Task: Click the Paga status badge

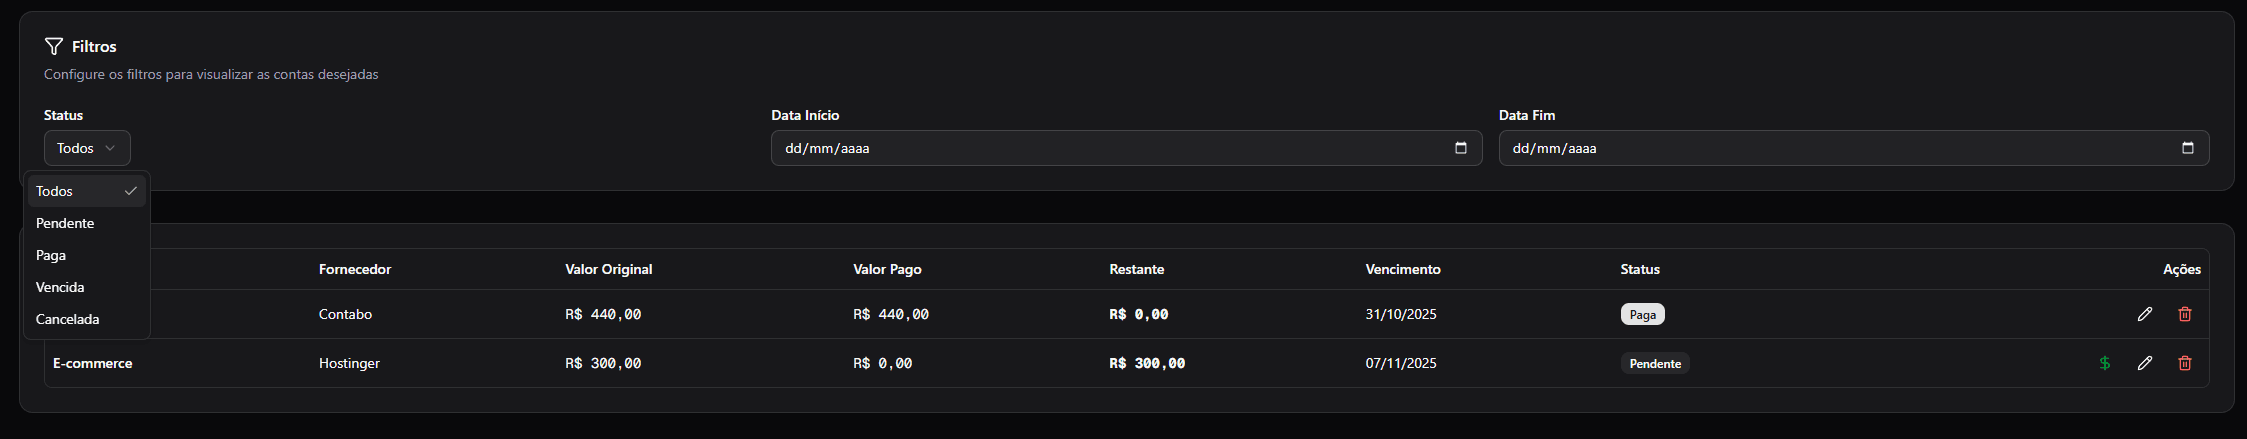Action: (x=1642, y=314)
